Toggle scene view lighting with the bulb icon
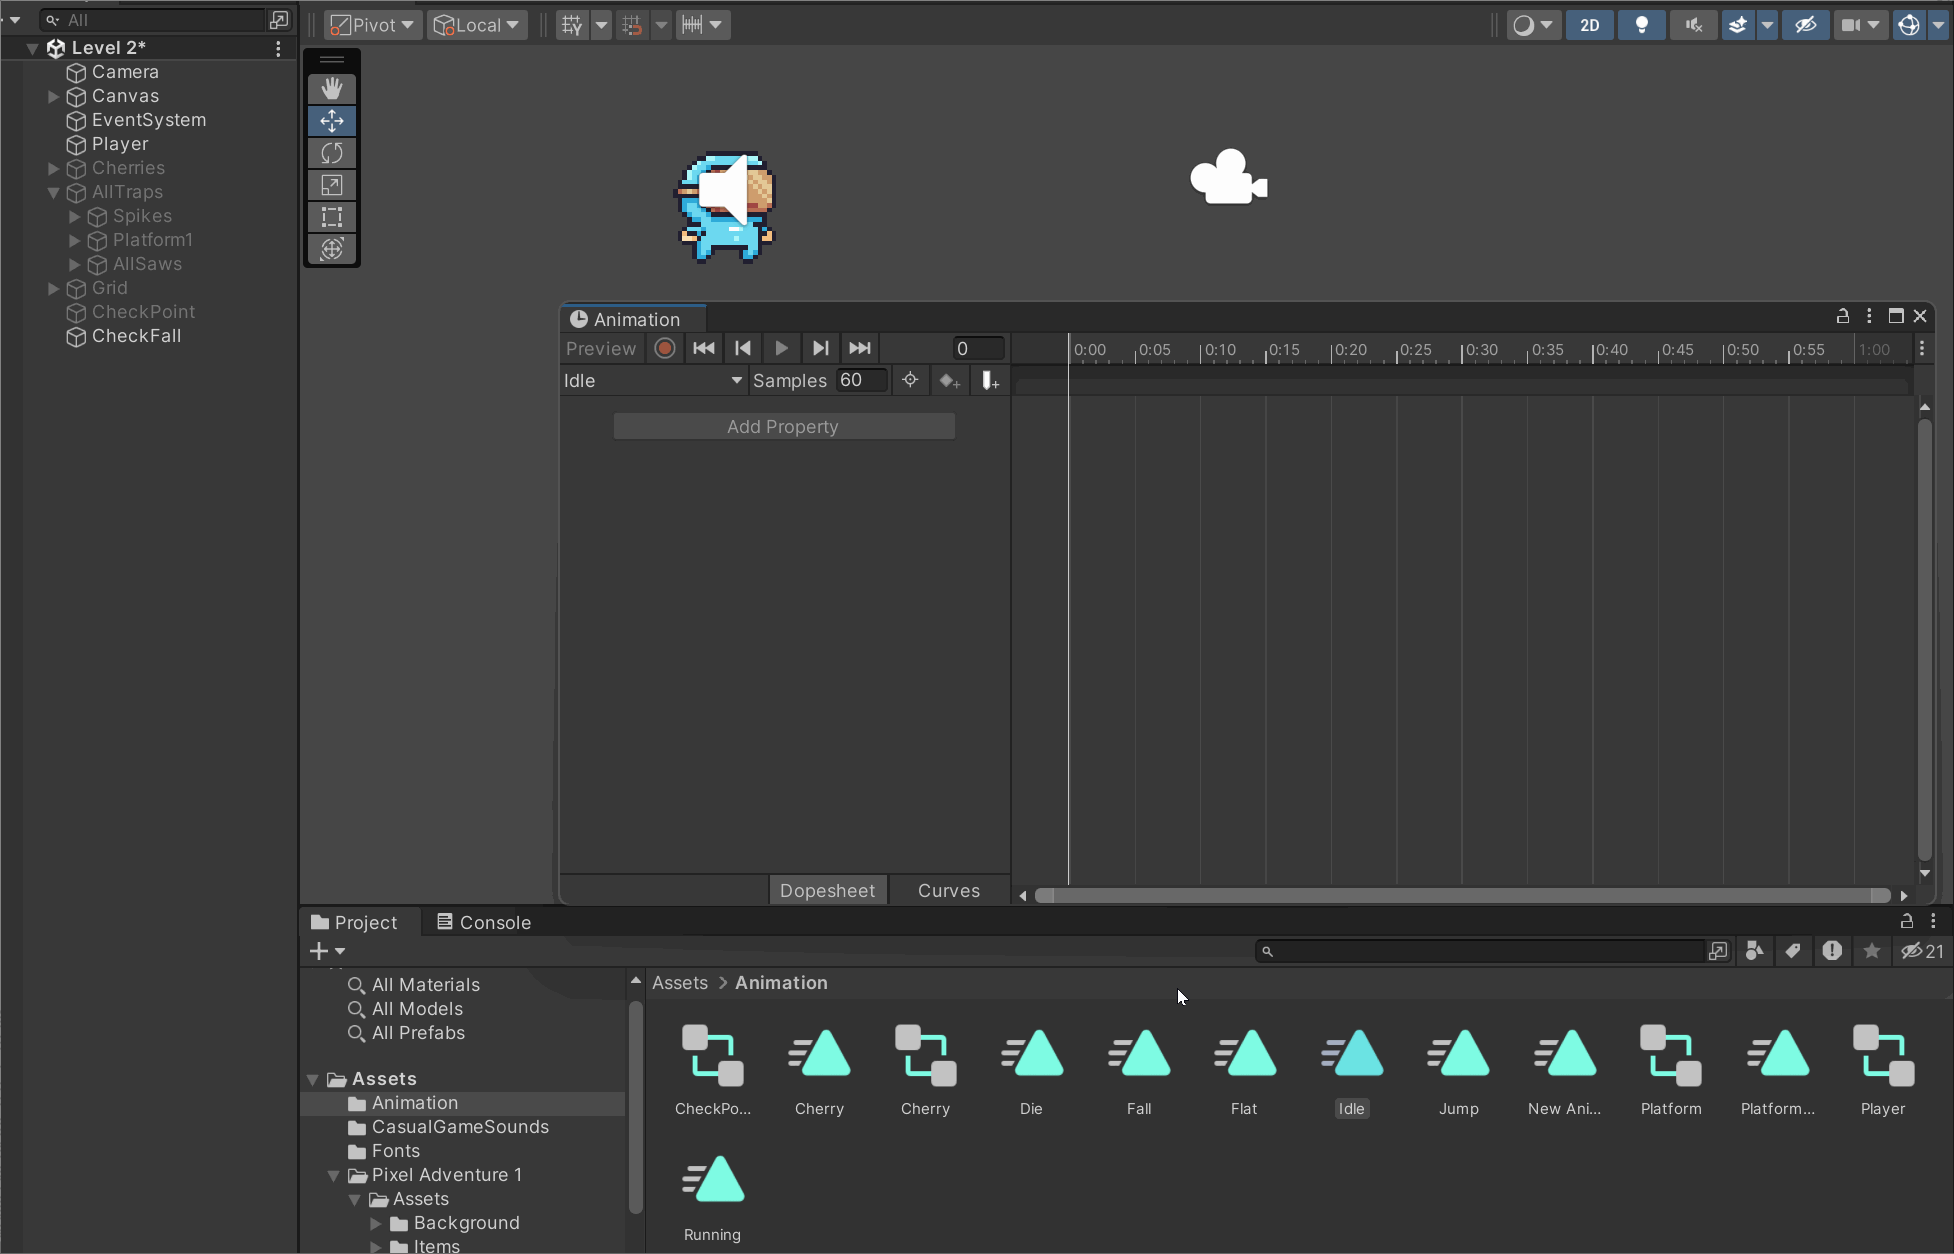 pyautogui.click(x=1641, y=24)
